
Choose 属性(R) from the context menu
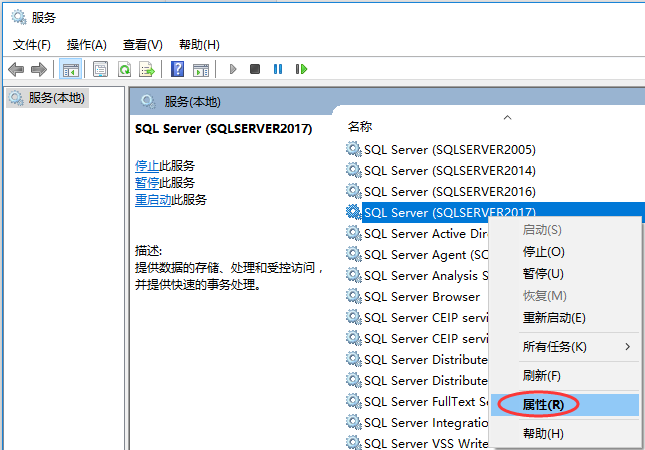pyautogui.click(x=565, y=405)
